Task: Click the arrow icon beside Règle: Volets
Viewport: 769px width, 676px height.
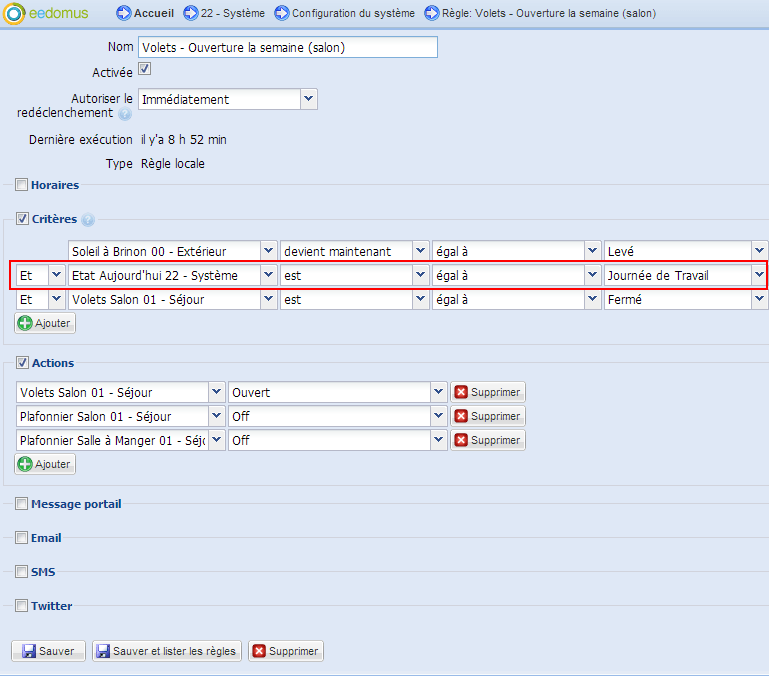Action: (432, 13)
